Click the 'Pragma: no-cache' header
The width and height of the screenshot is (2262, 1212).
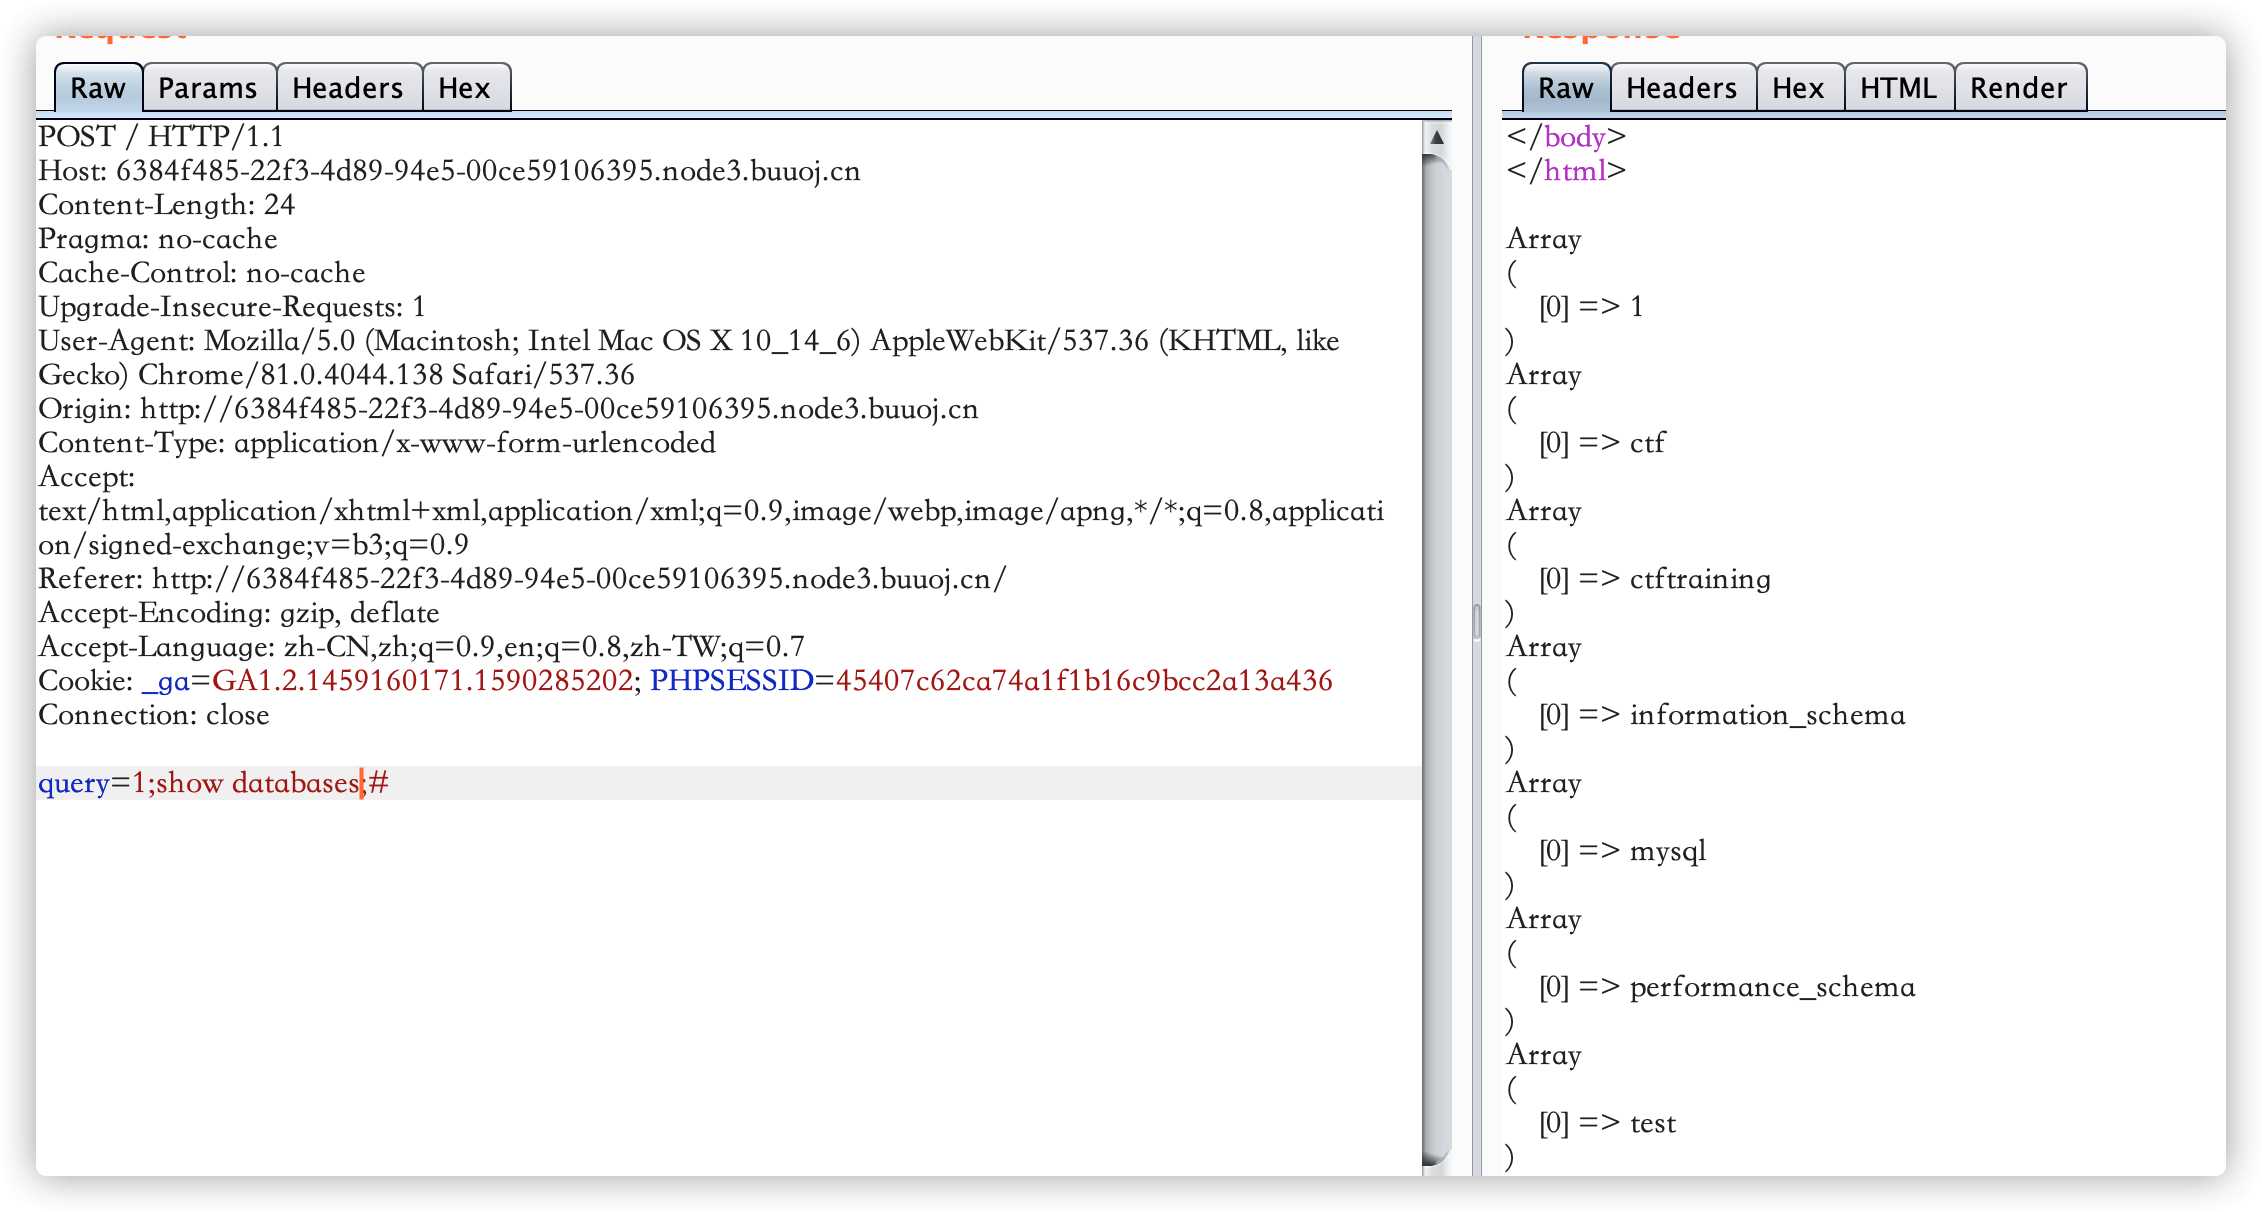point(158,239)
